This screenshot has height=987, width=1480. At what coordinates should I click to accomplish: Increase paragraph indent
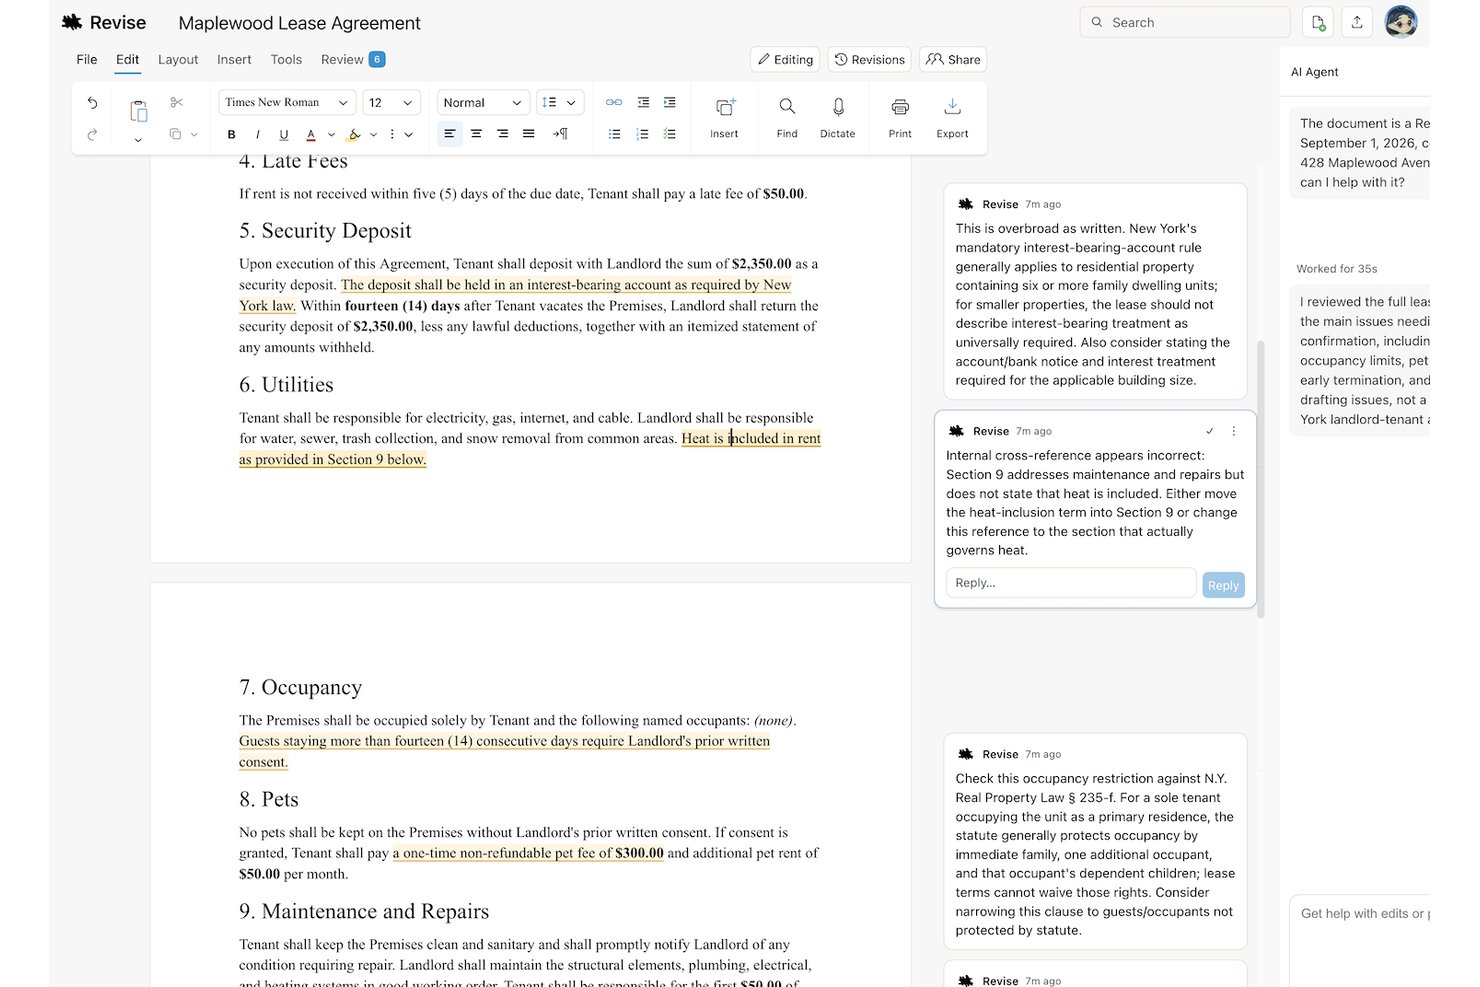[x=670, y=103]
